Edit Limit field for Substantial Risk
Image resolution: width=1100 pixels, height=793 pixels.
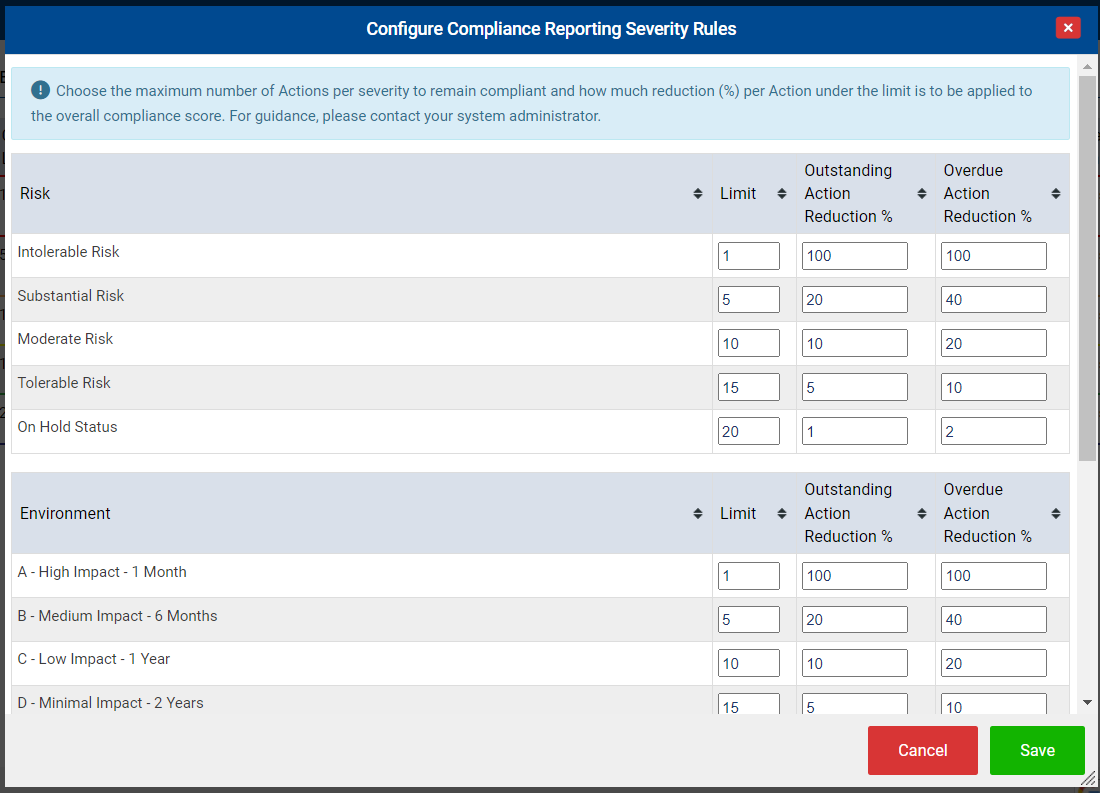(x=749, y=300)
